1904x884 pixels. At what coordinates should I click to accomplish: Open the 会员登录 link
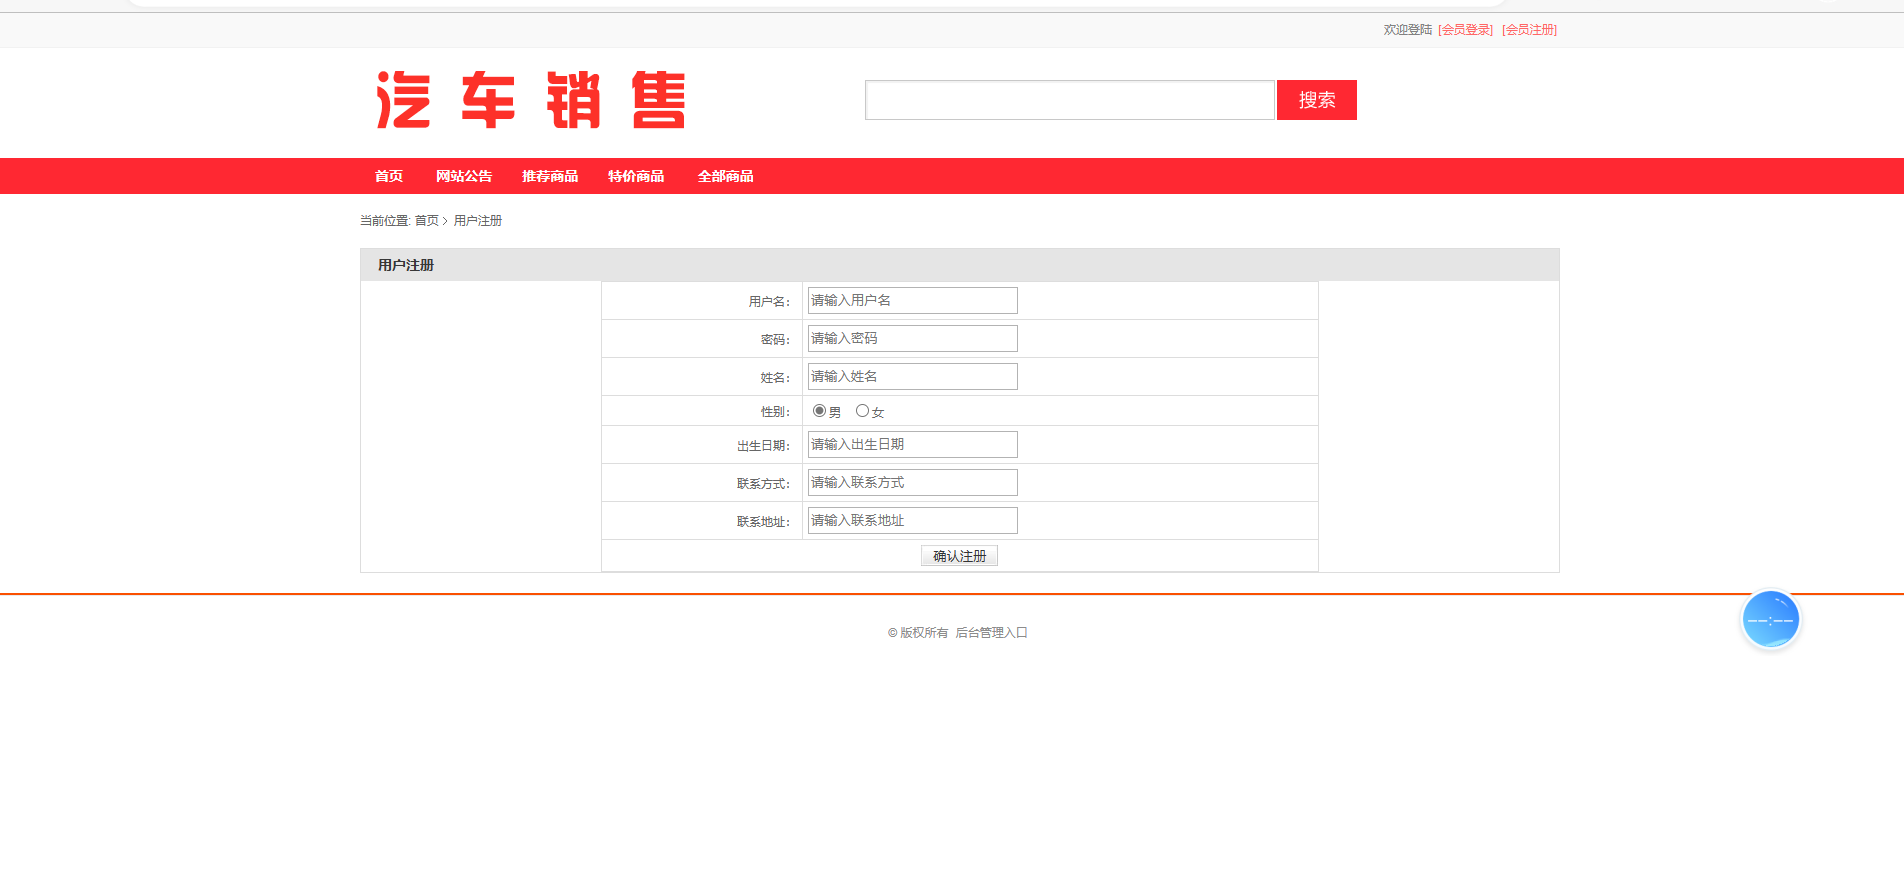(1466, 30)
